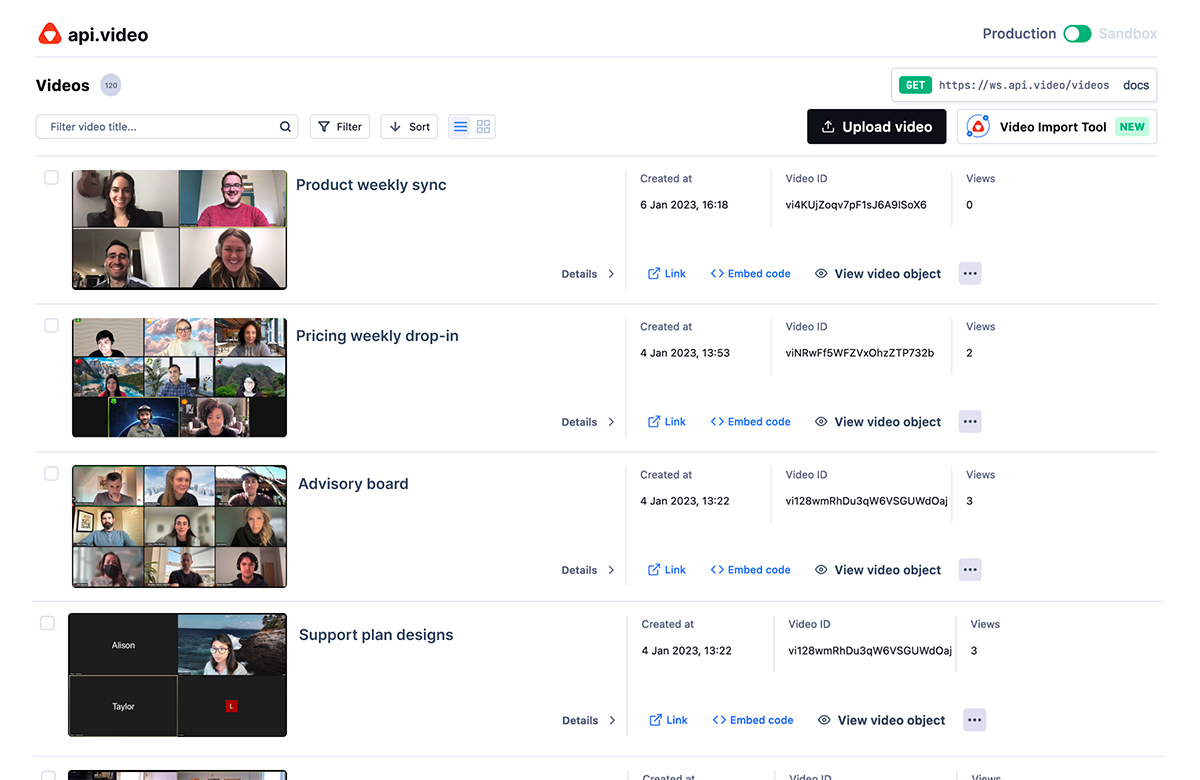Open the Filter button

(x=340, y=127)
